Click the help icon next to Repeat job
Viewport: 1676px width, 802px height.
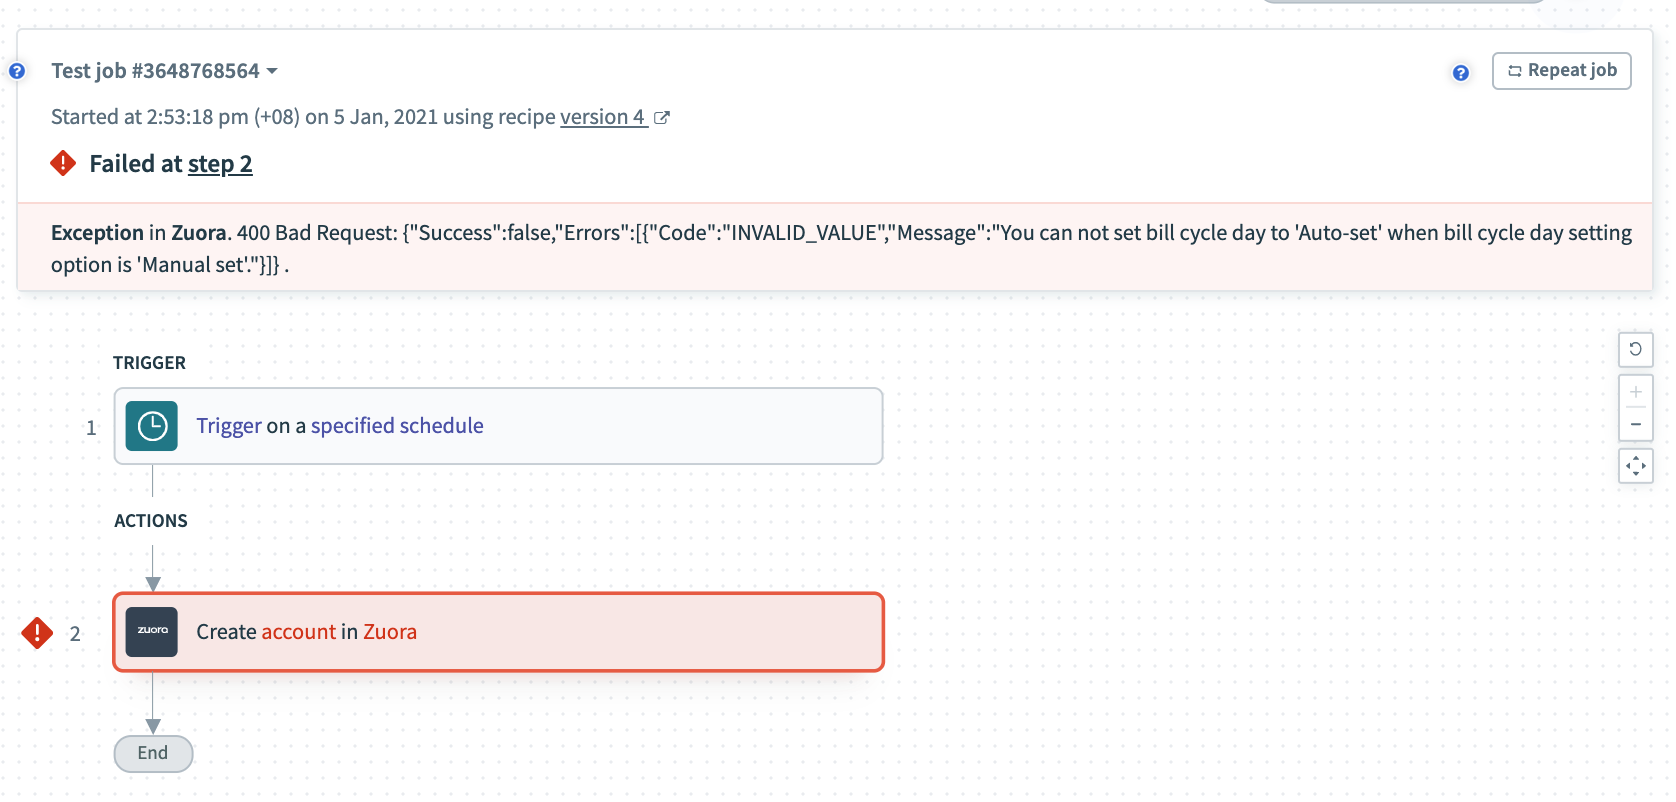click(x=1461, y=71)
